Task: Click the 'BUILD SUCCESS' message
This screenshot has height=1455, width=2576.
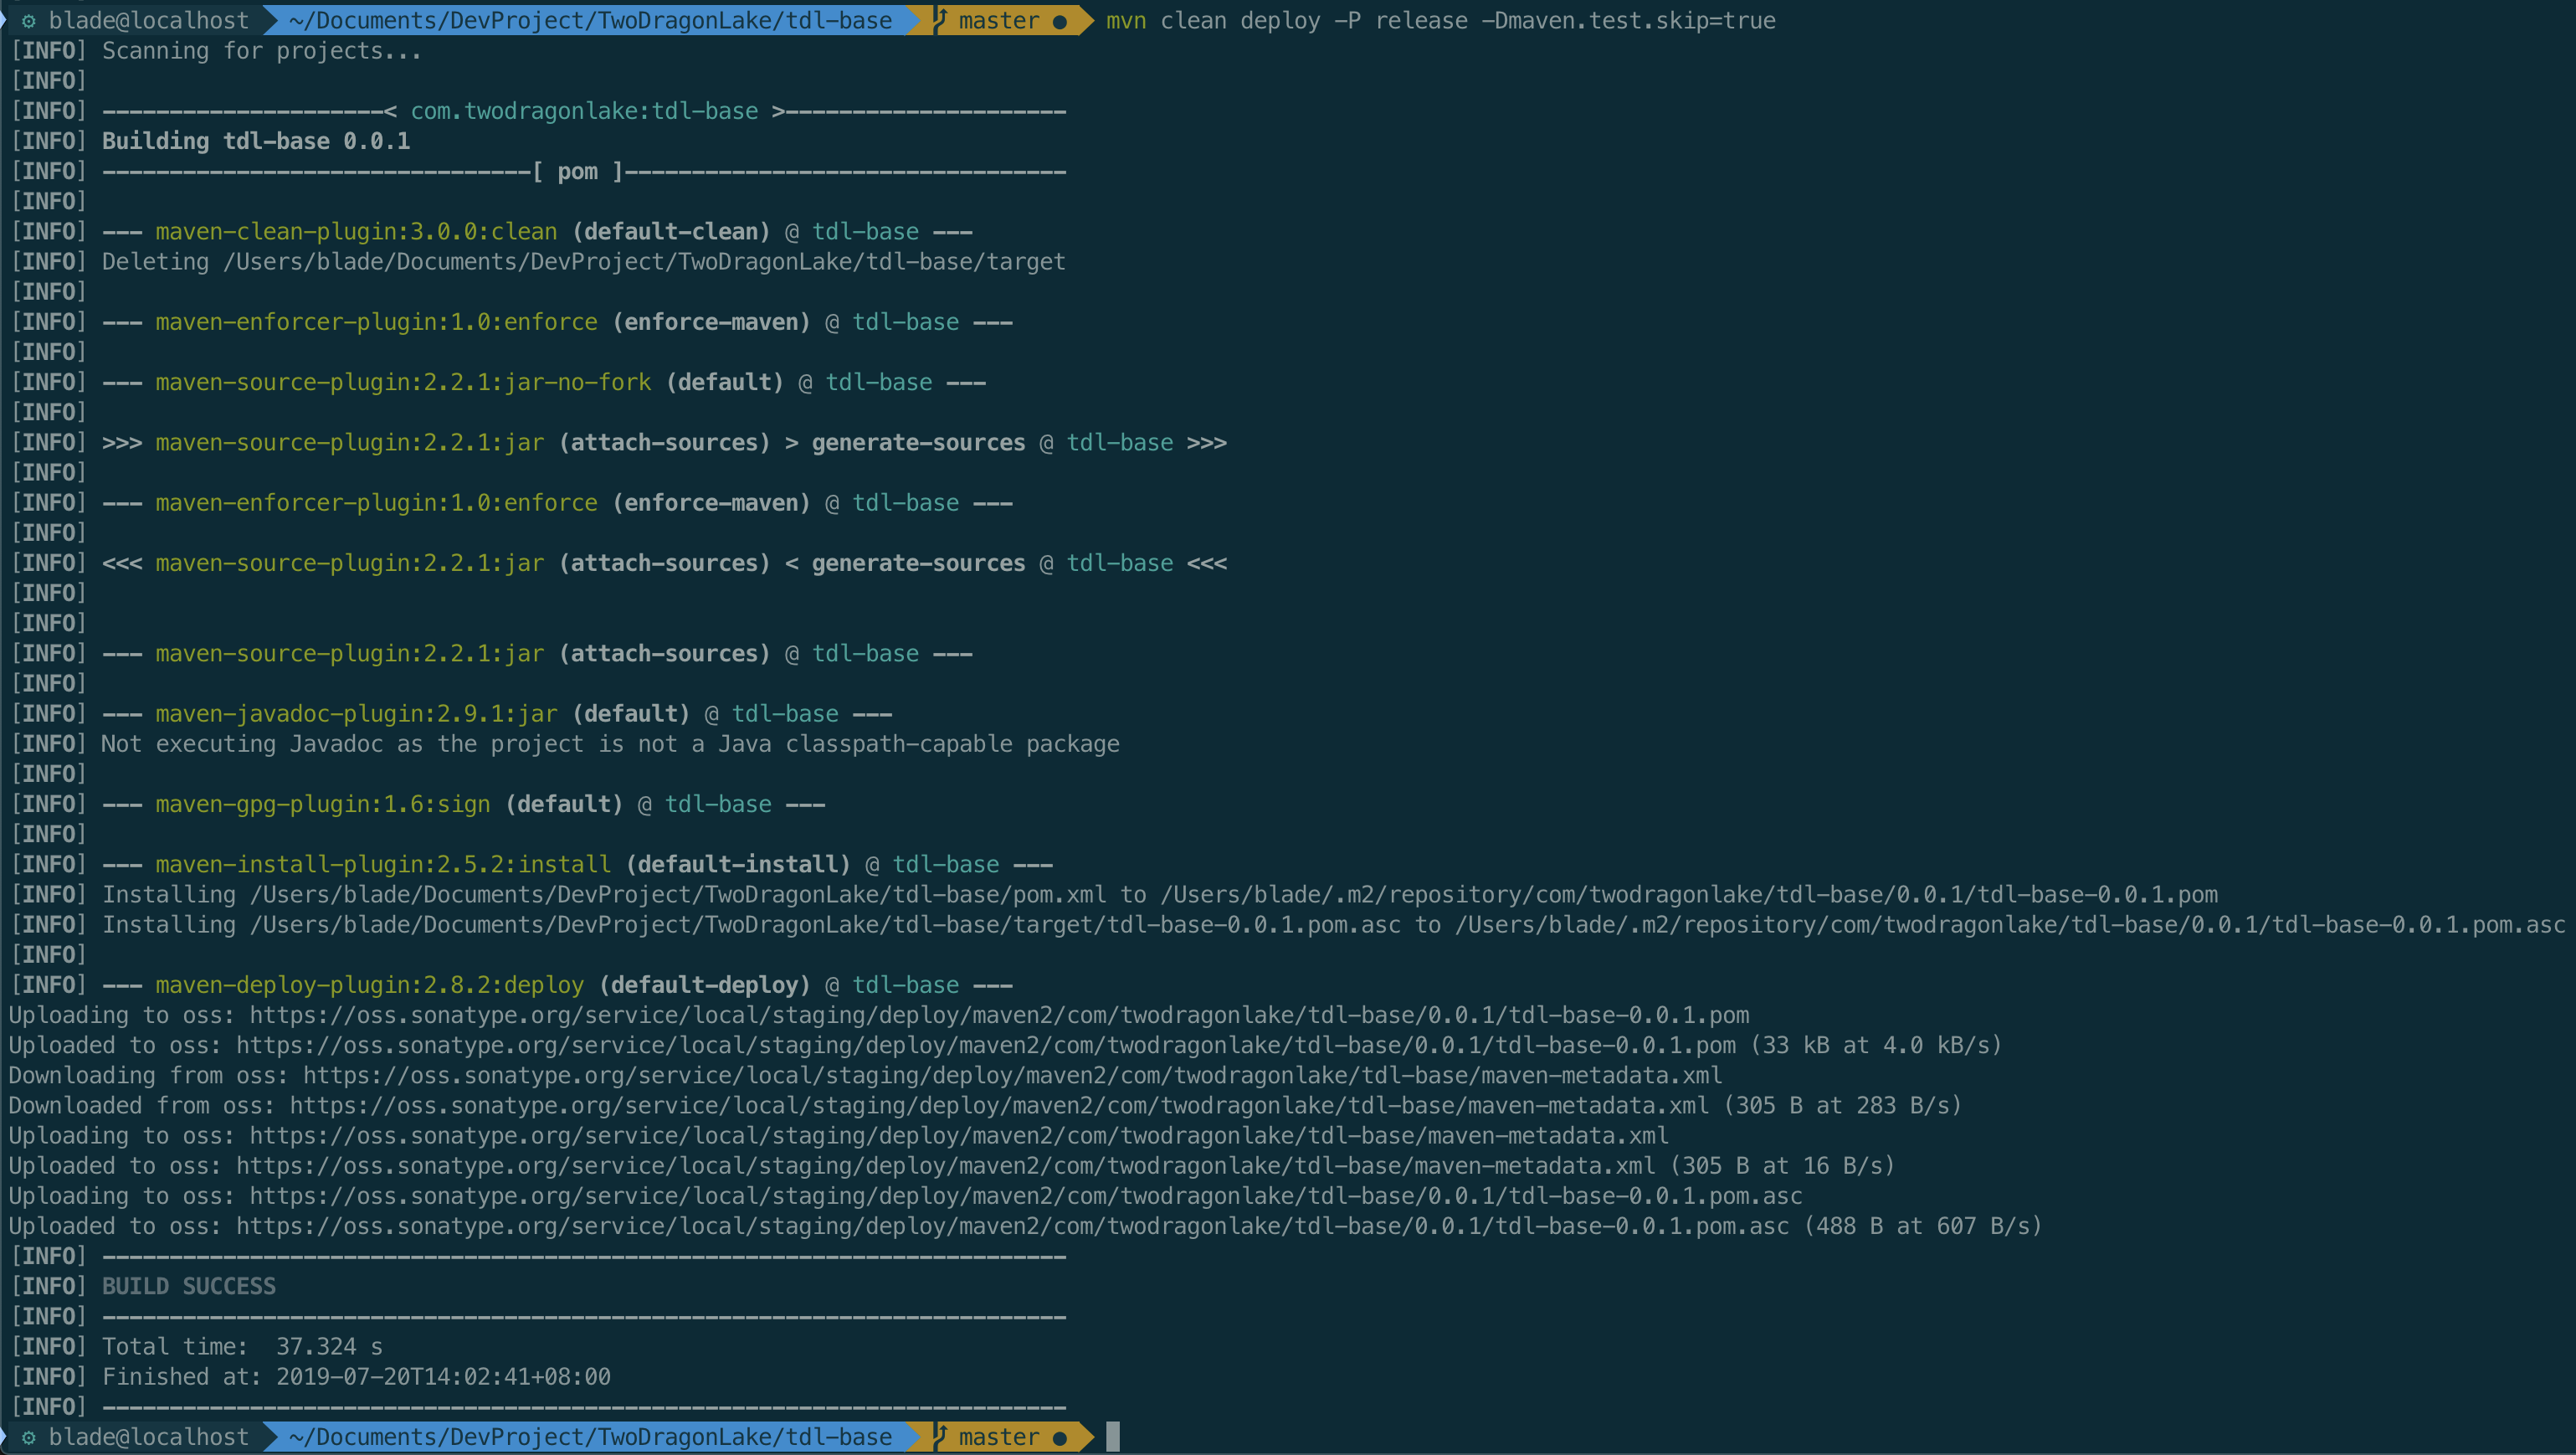Action: [x=189, y=1287]
